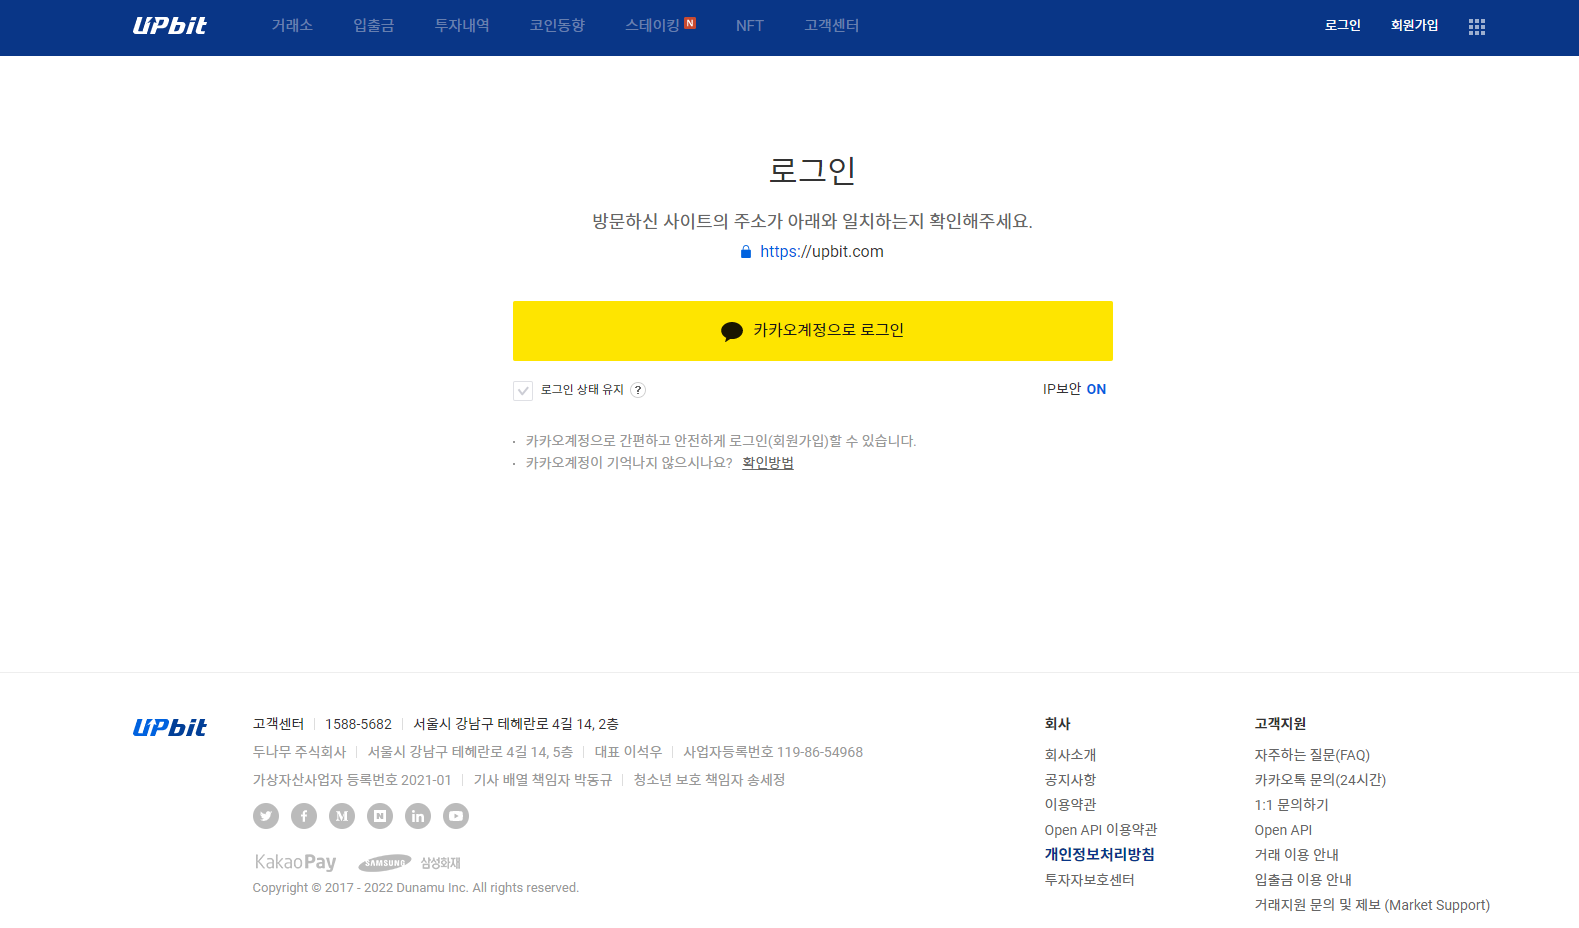The image size is (1579, 928).
Task: Click the blue lock icon beside URL
Action: click(745, 252)
